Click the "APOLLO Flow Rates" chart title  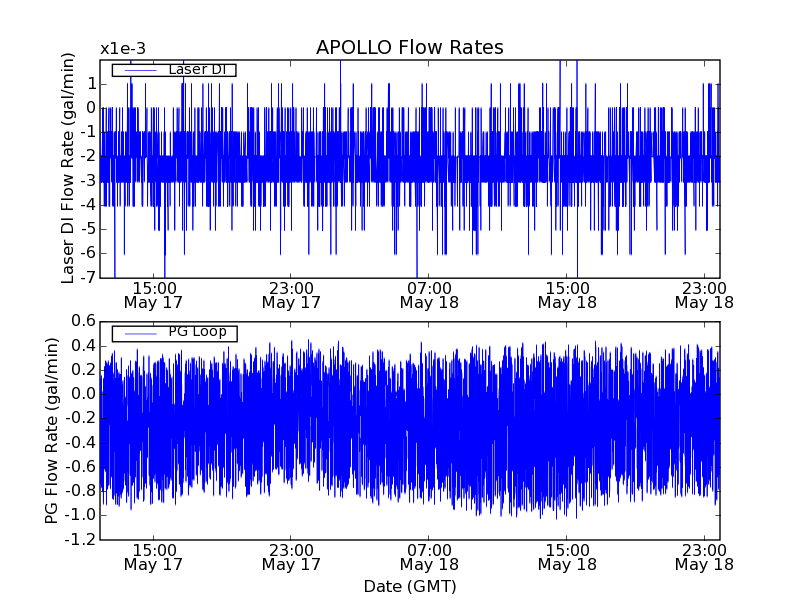409,47
